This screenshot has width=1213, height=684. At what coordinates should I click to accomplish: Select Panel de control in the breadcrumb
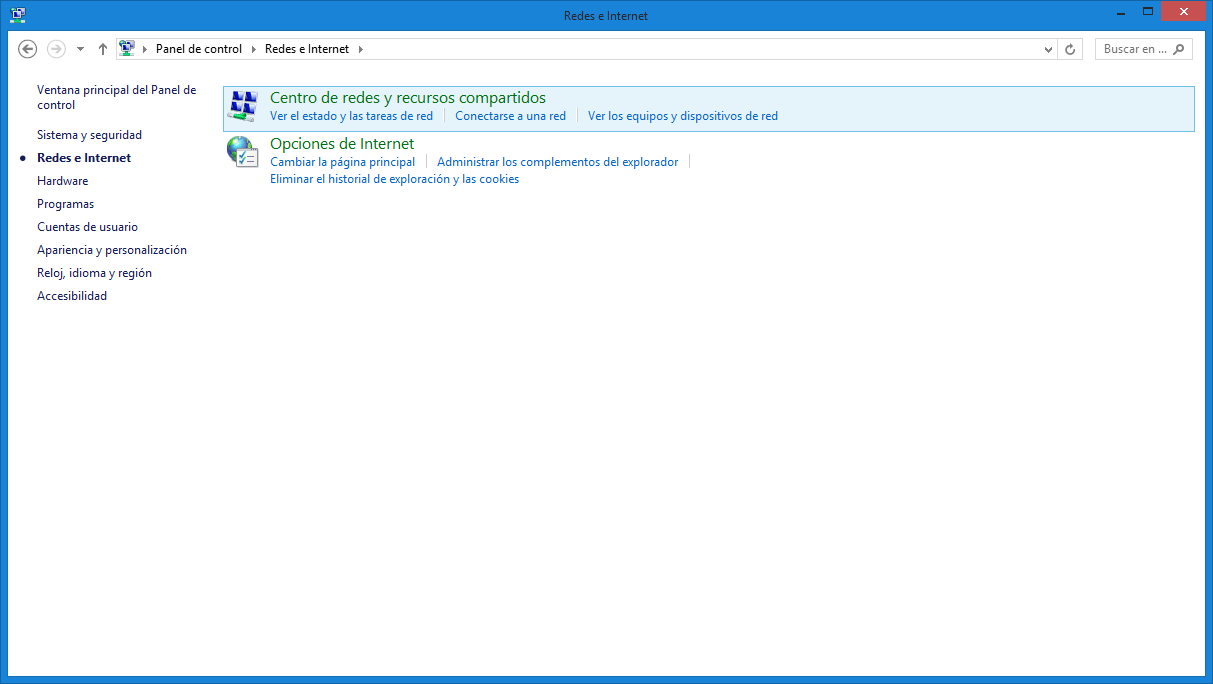[x=199, y=49]
